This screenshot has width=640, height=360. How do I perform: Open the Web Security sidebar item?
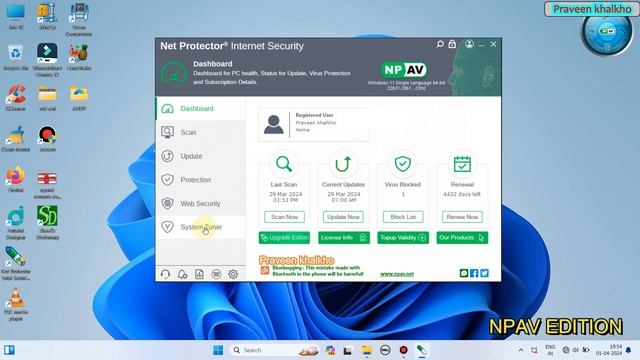[x=200, y=203]
